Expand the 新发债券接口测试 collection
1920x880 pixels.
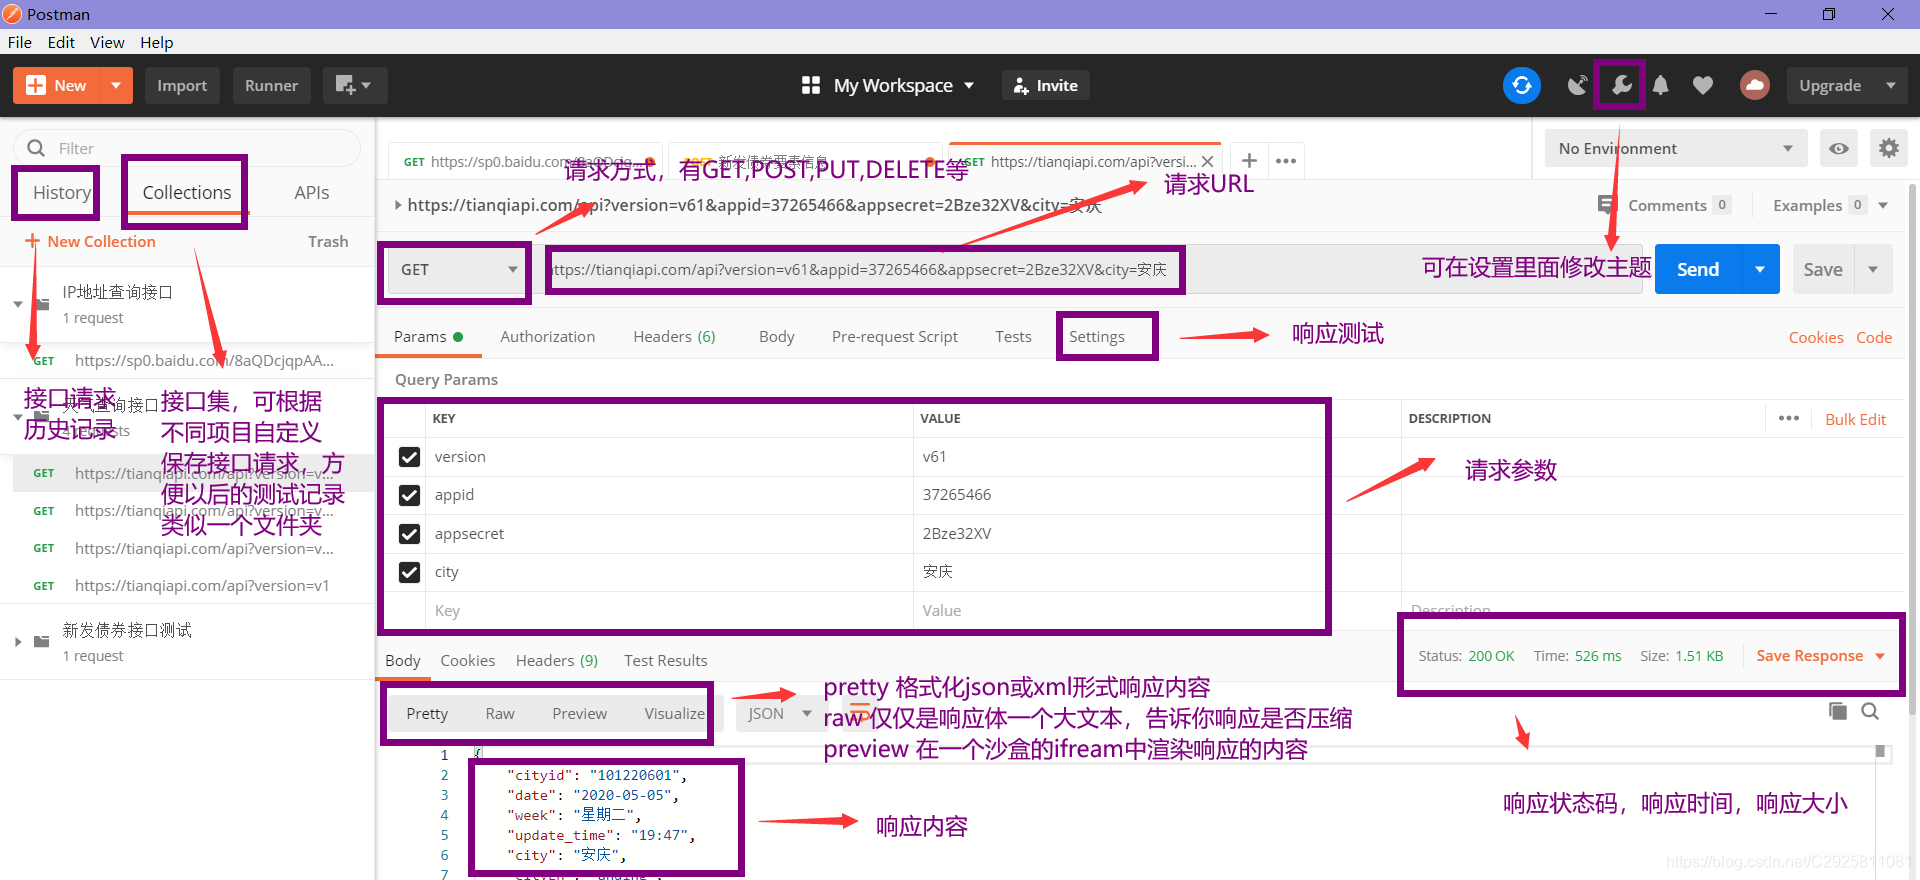point(18,642)
